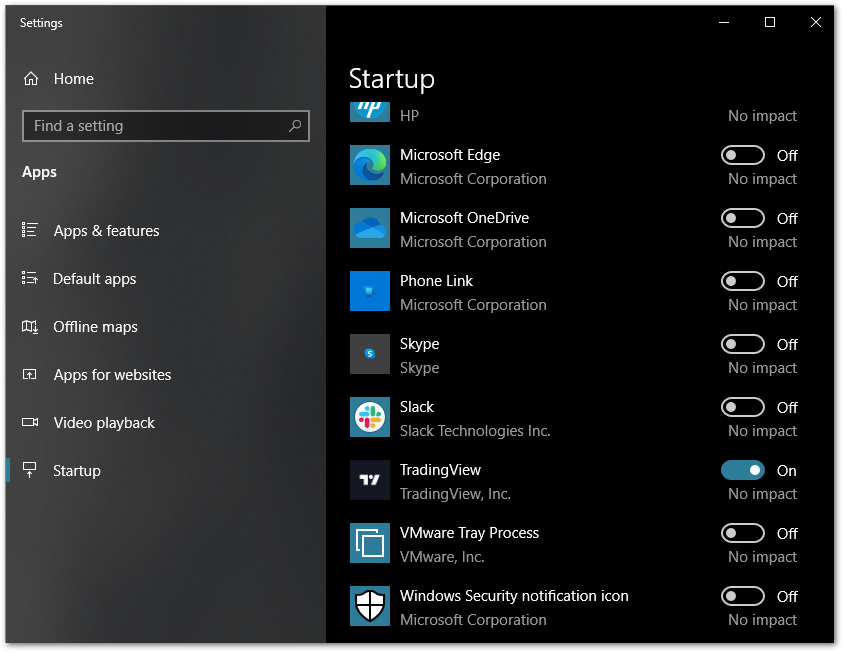Click the Phone Link app icon

tap(370, 291)
